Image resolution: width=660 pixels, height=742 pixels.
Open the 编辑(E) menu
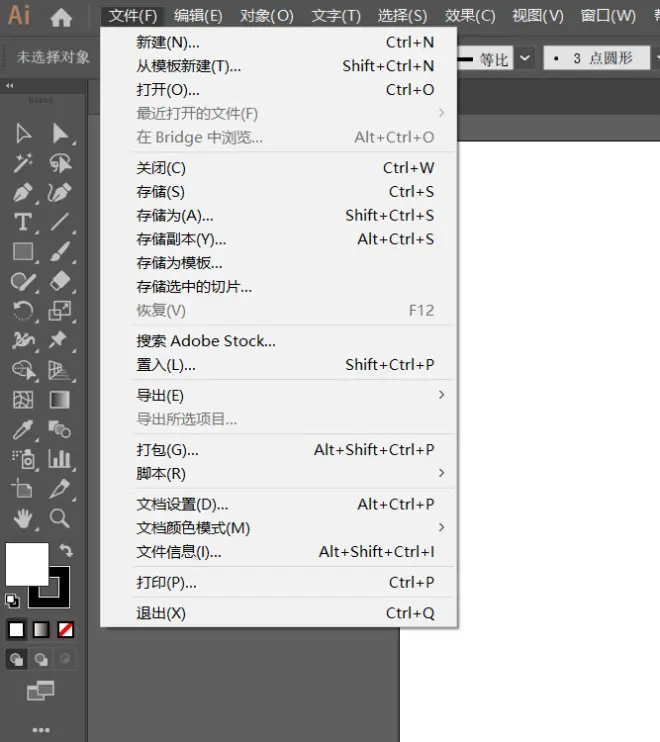tap(198, 16)
